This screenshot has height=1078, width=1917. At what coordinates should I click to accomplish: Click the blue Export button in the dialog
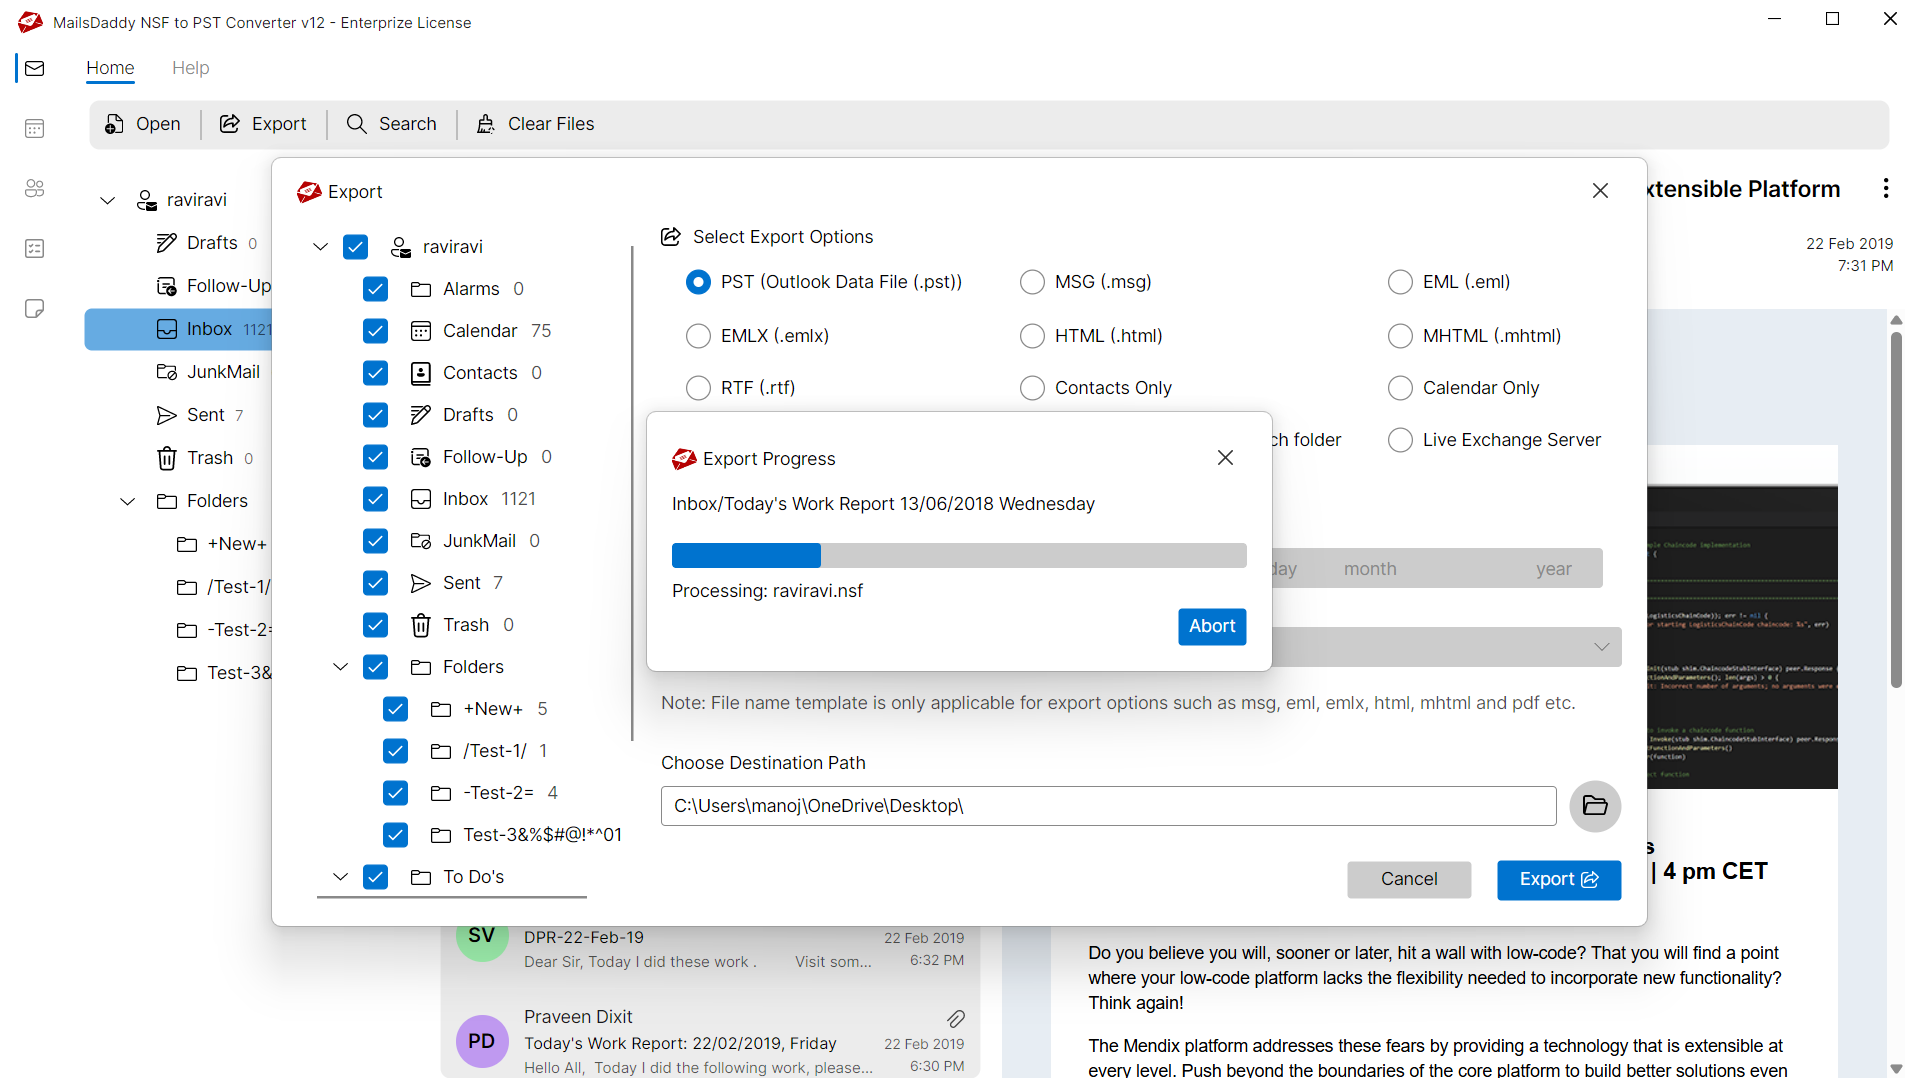(1558, 879)
